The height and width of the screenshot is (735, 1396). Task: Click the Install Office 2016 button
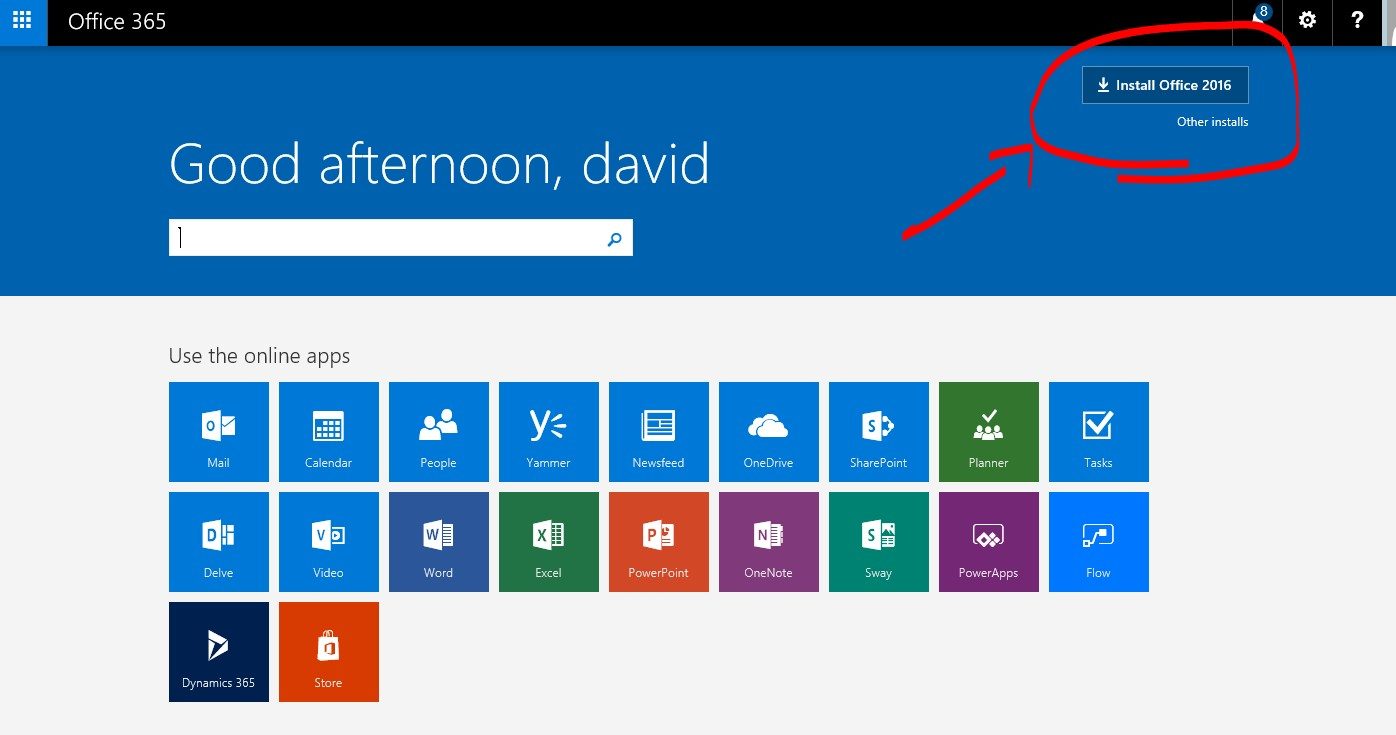(x=1165, y=85)
